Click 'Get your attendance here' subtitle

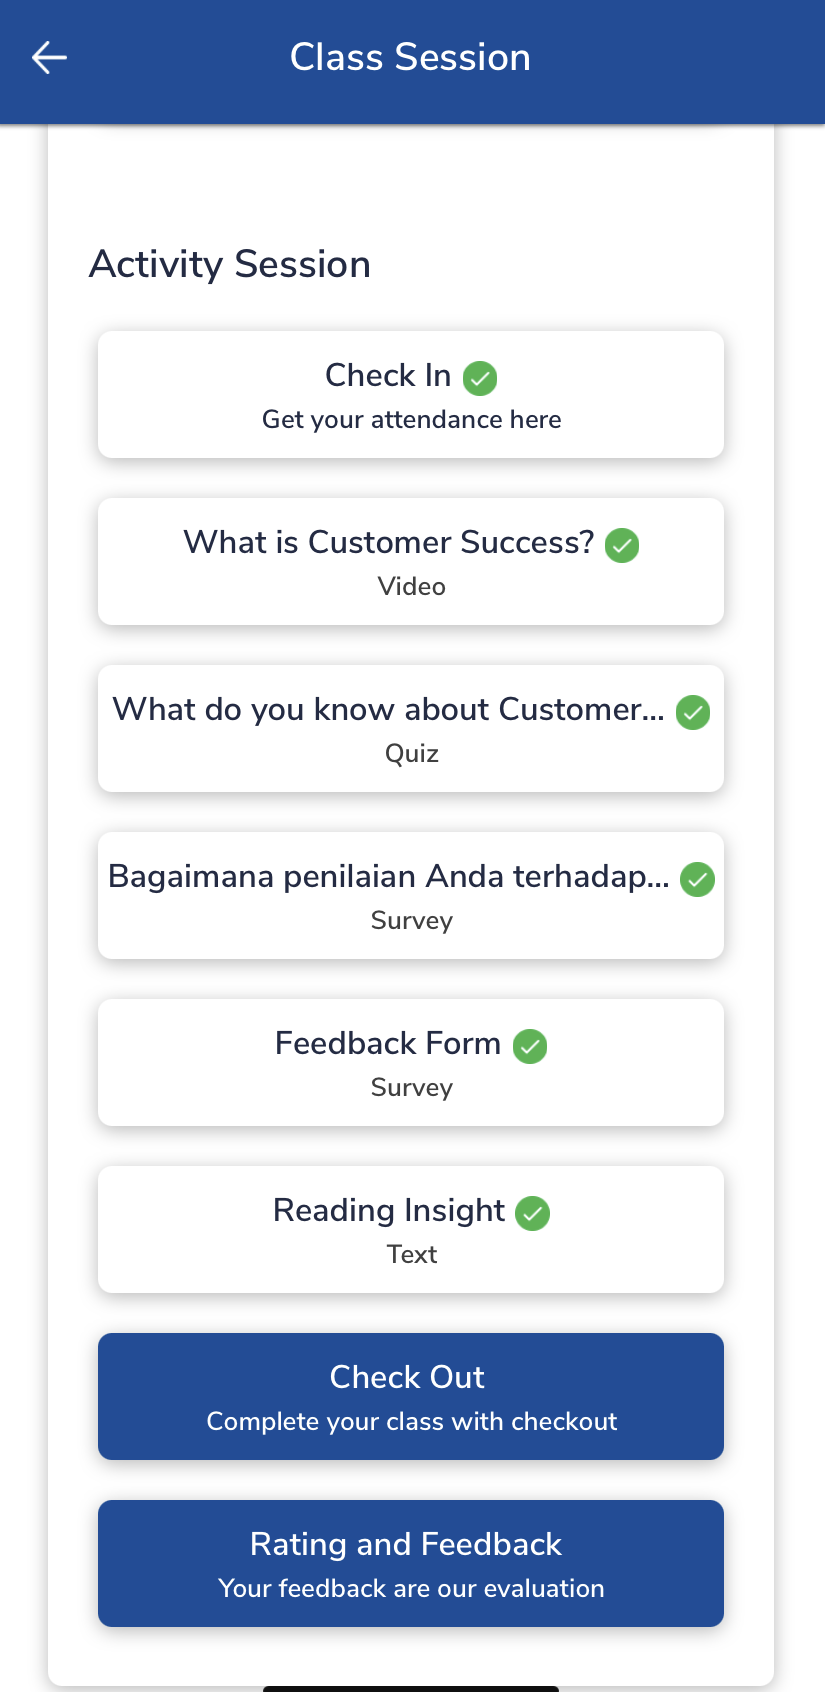click(411, 420)
